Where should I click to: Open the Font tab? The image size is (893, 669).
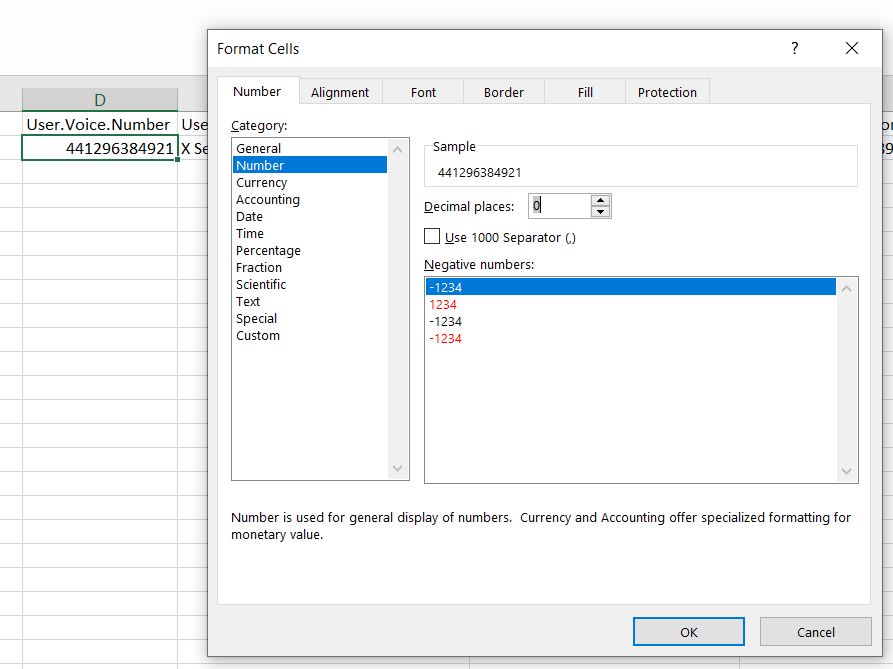coord(423,92)
